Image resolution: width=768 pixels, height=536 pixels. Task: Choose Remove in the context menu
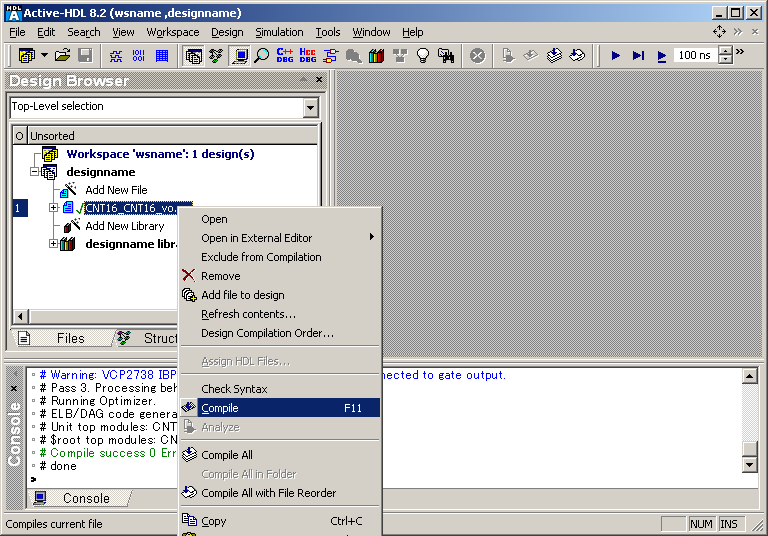(x=280, y=276)
